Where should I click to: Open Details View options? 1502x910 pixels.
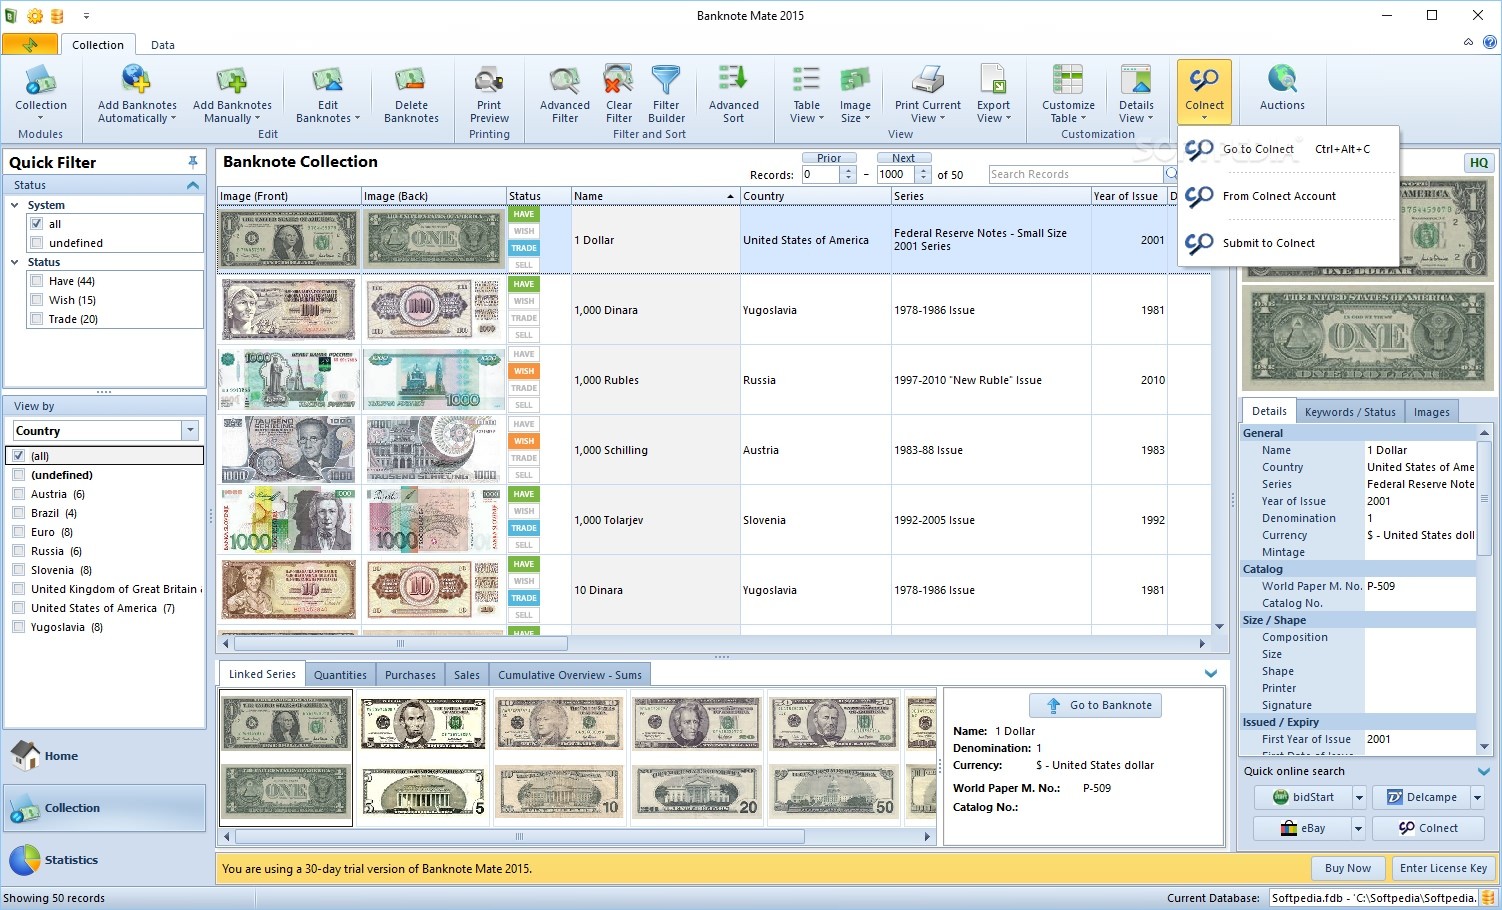(1136, 93)
